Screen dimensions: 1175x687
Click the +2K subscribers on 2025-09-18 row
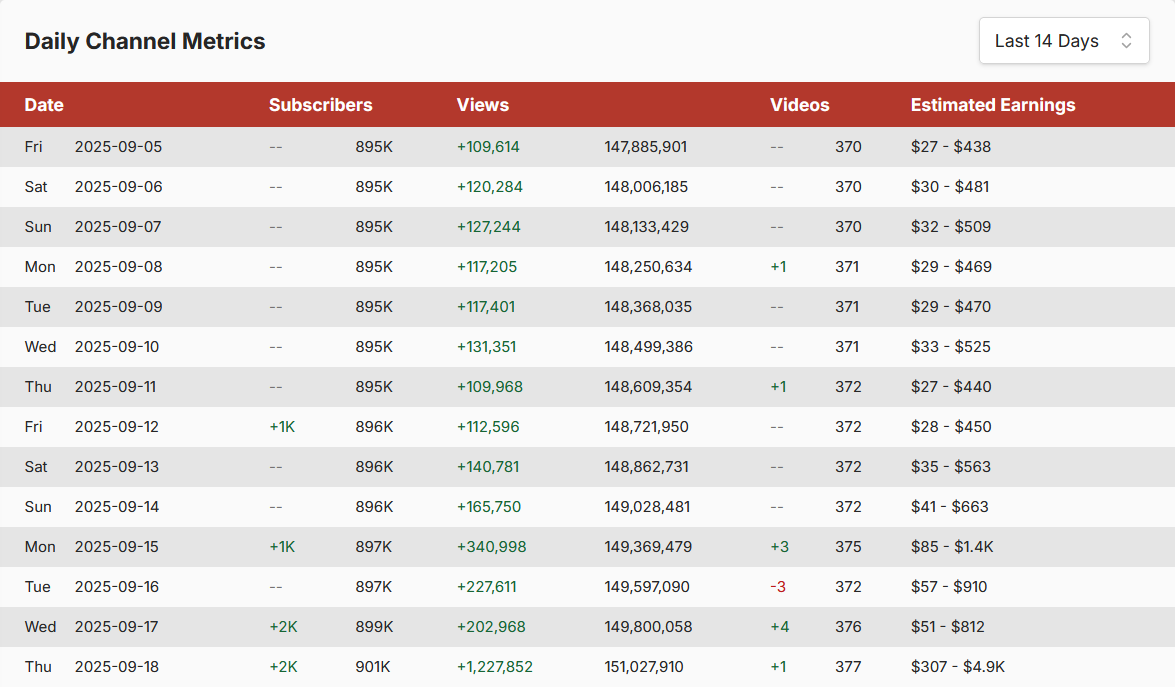click(x=283, y=667)
